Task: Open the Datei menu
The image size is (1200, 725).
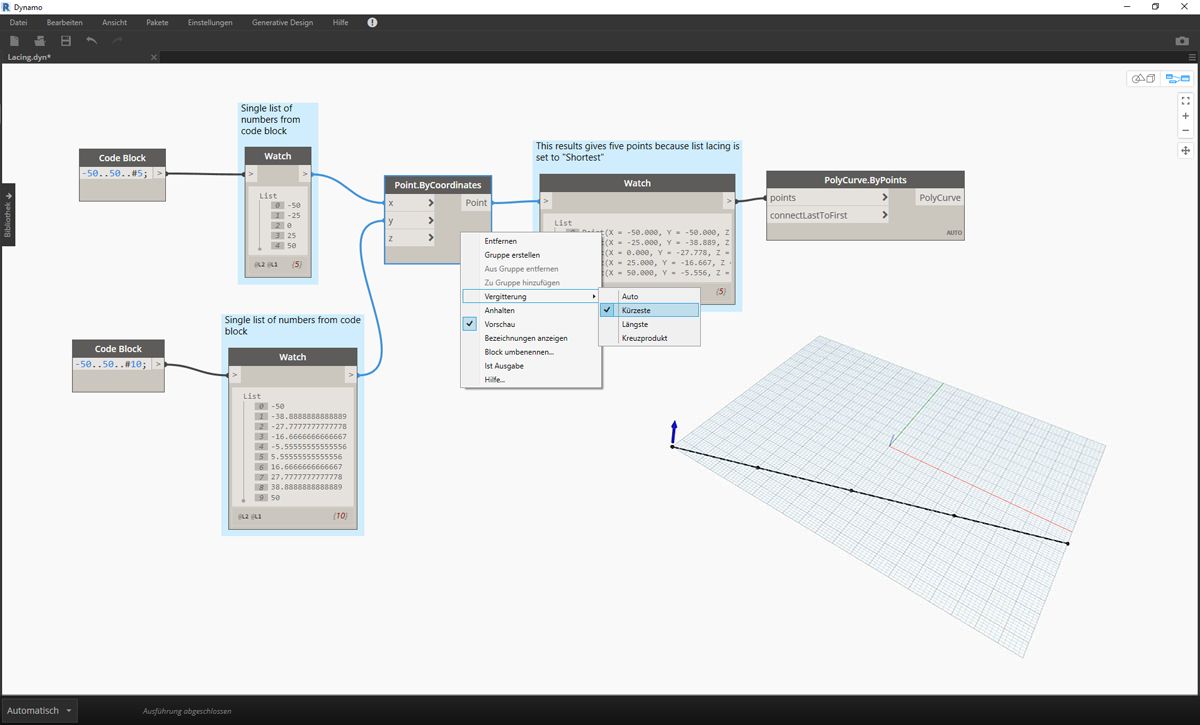Action: click(x=19, y=22)
